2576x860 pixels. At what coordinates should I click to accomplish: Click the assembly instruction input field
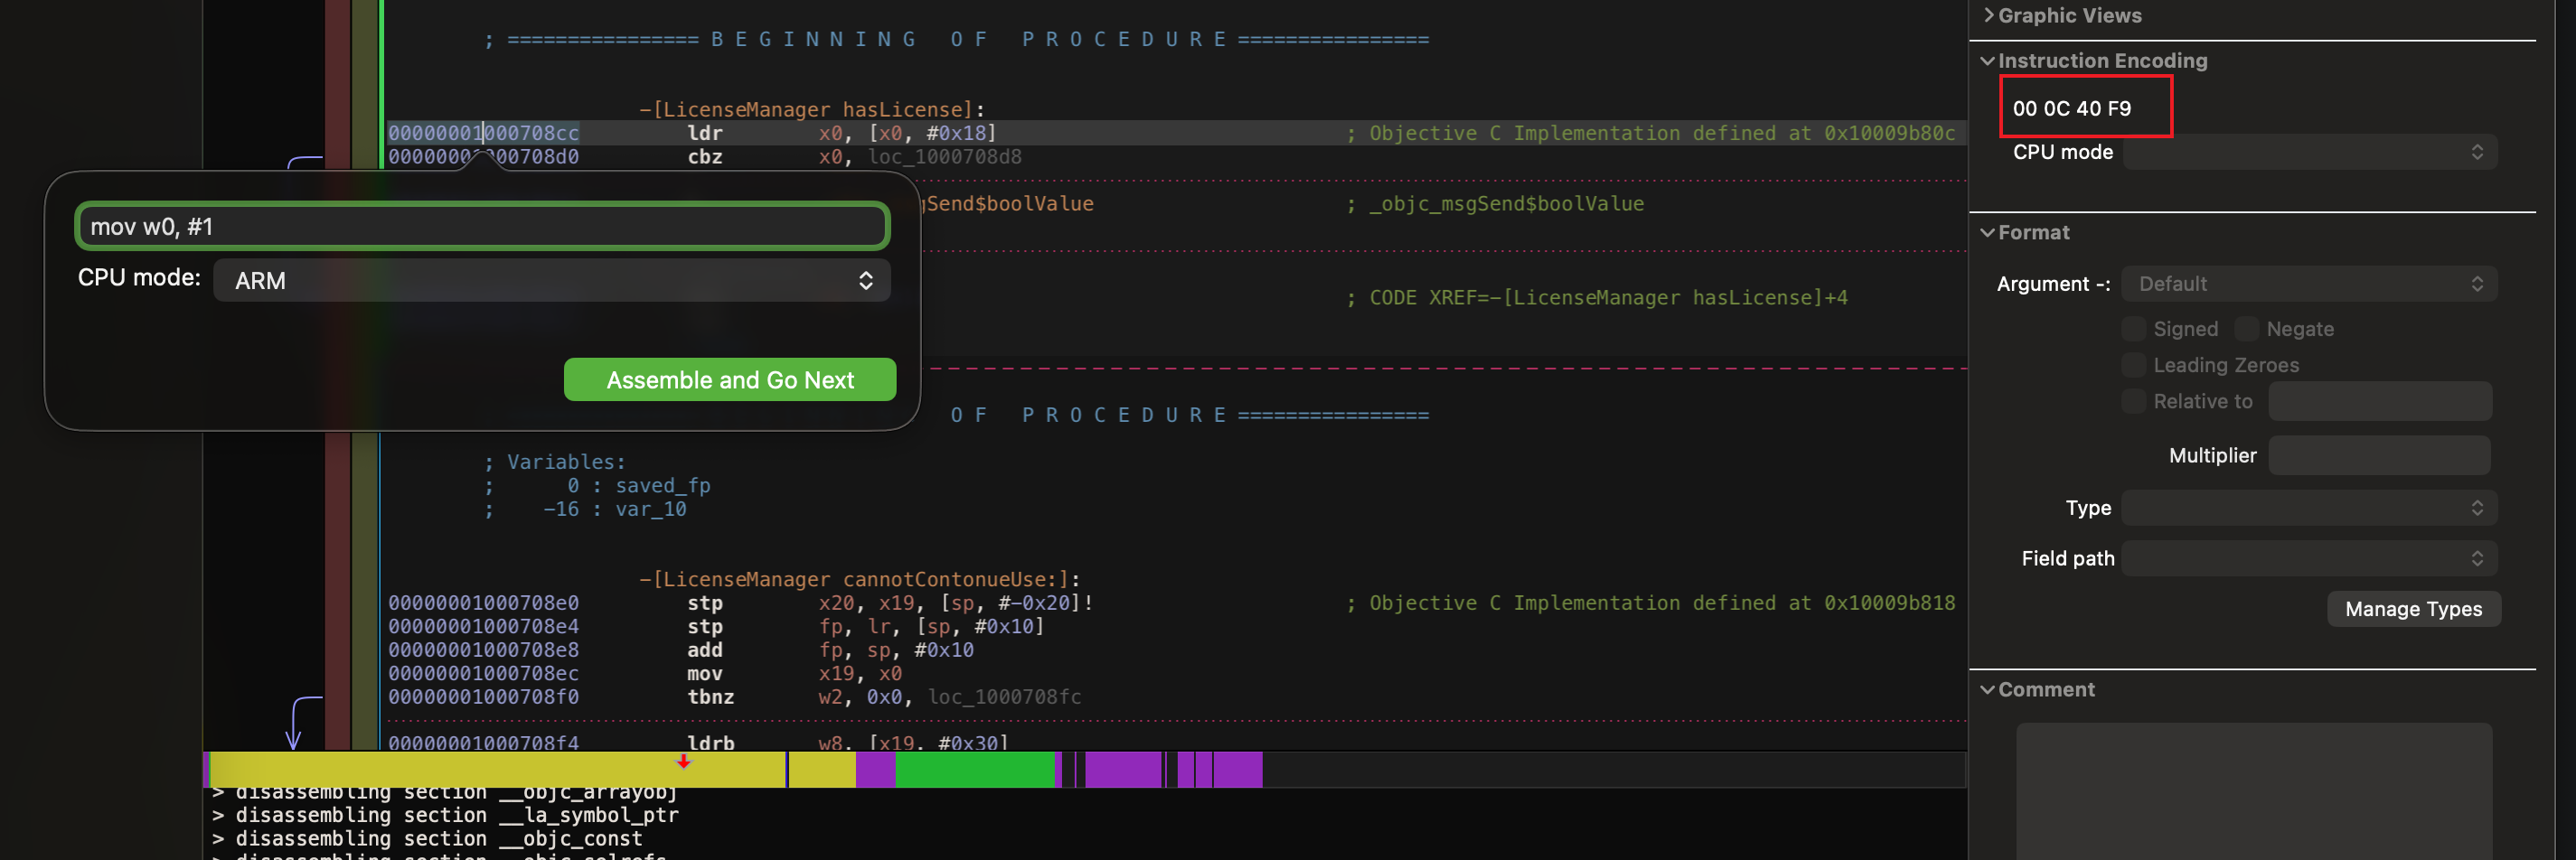click(x=482, y=227)
